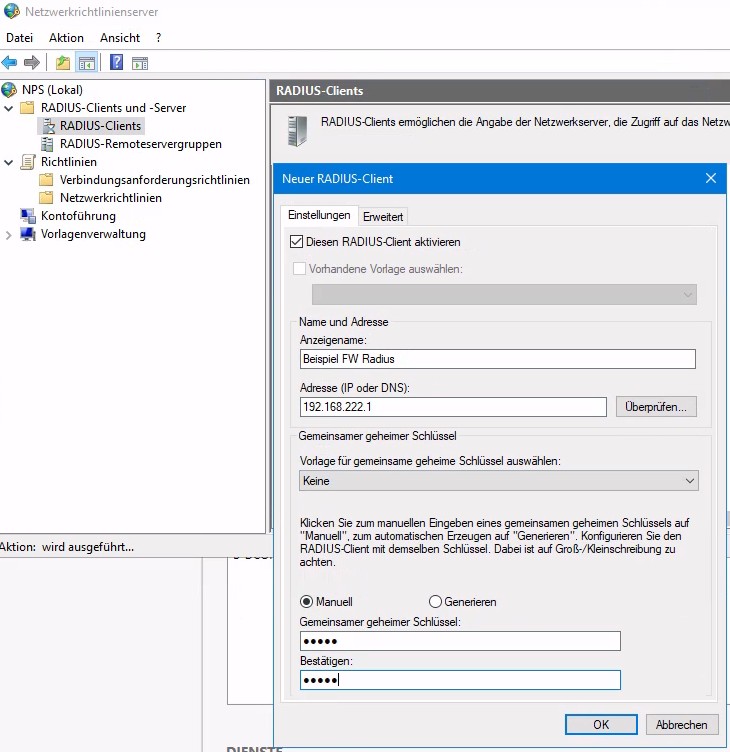The height and width of the screenshot is (752, 730).
Task: Close the Neuer RADIUS-Client dialog
Action: coord(711,178)
